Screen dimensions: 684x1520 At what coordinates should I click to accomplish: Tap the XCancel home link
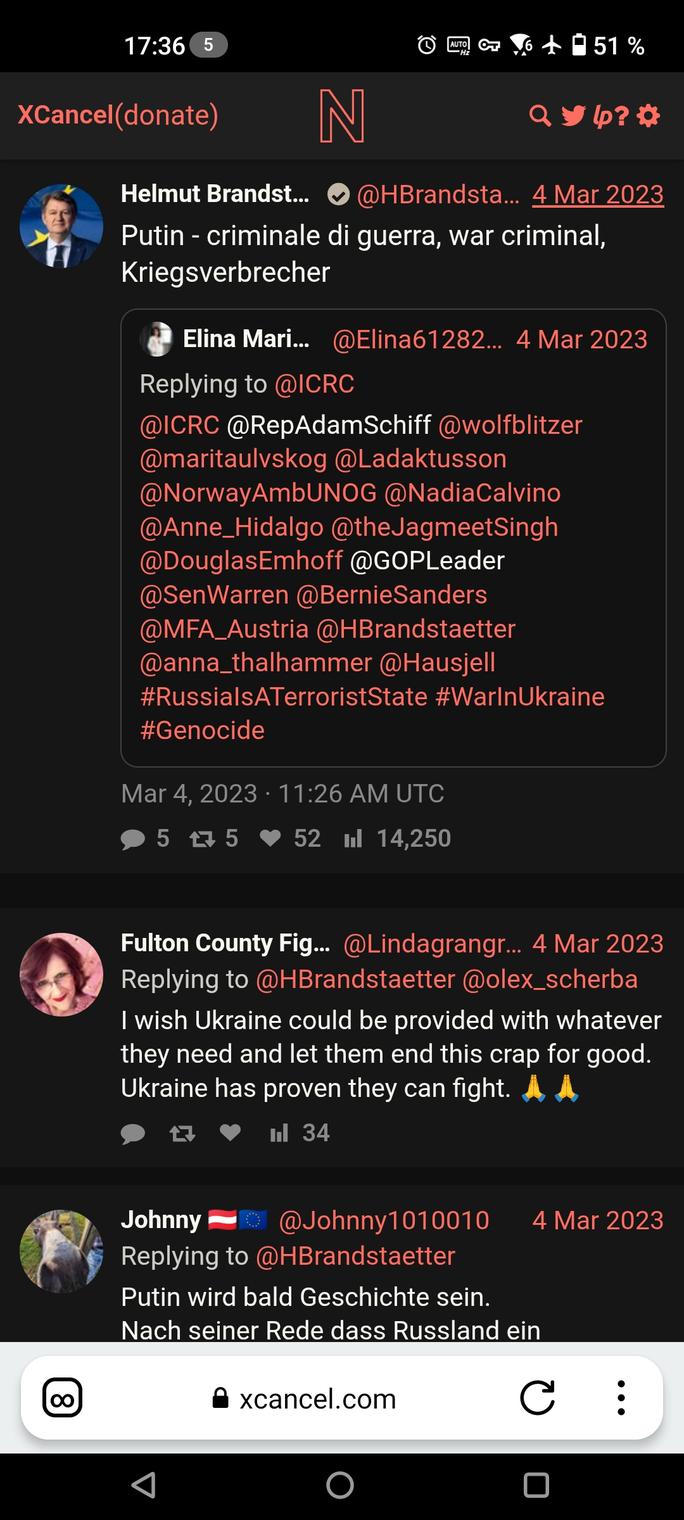pos(65,116)
